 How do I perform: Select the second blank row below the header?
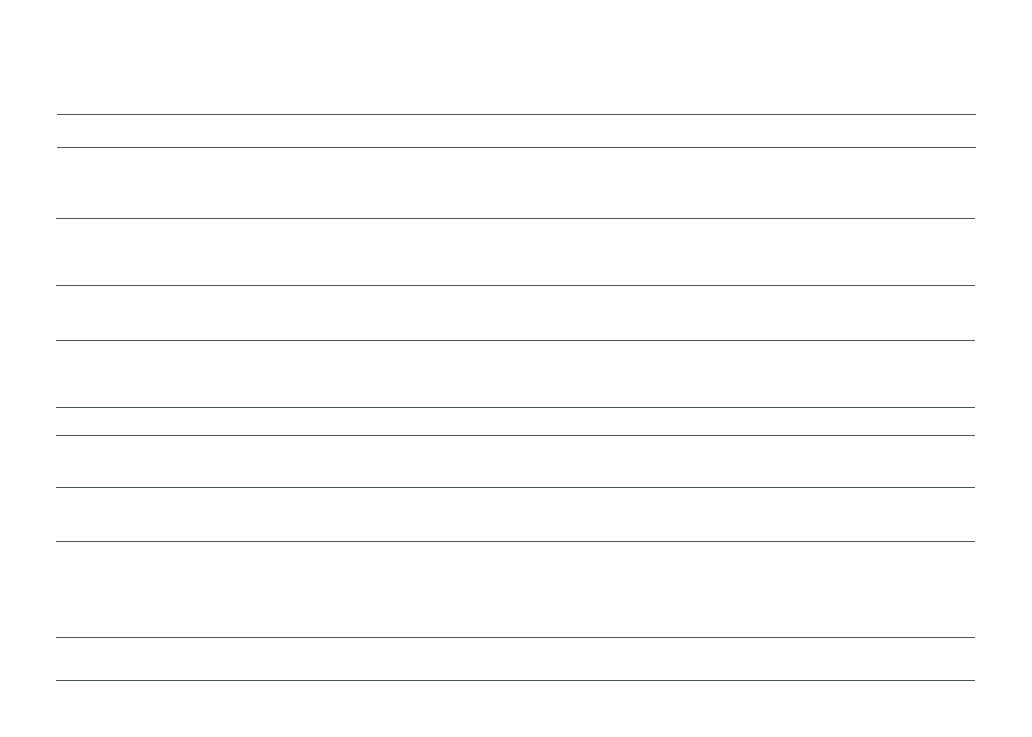[x=516, y=252]
